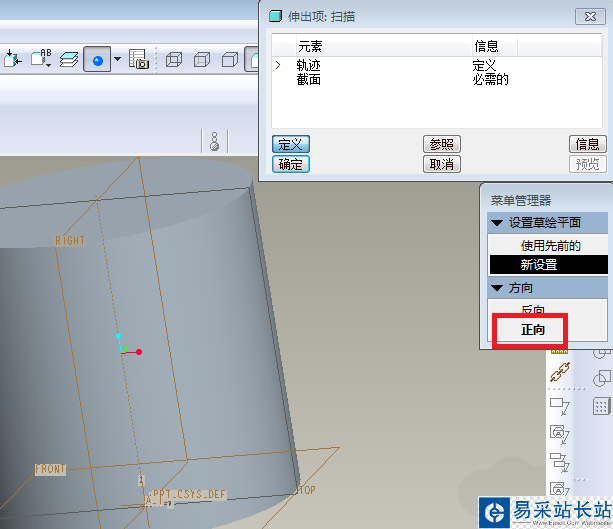Choose 使用先前的 menu option
The width and height of the screenshot is (613, 529).
point(549,246)
